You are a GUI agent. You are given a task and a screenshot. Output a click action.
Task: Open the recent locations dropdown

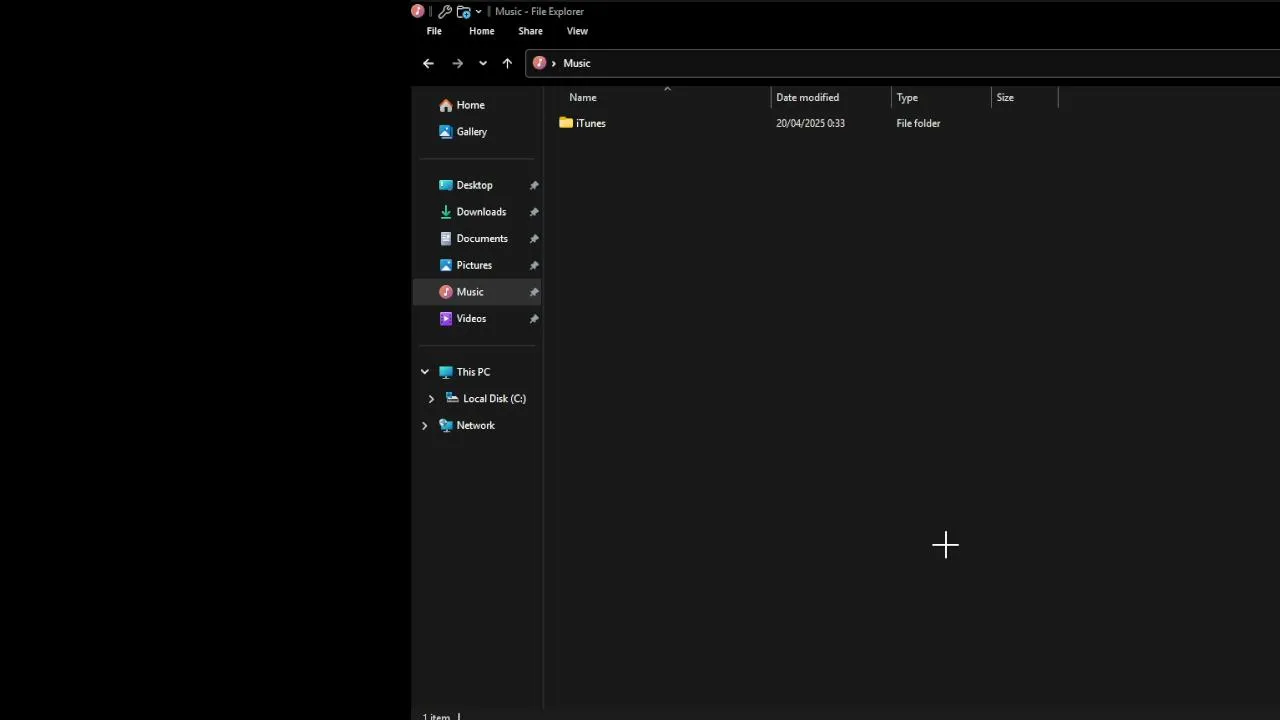point(483,63)
